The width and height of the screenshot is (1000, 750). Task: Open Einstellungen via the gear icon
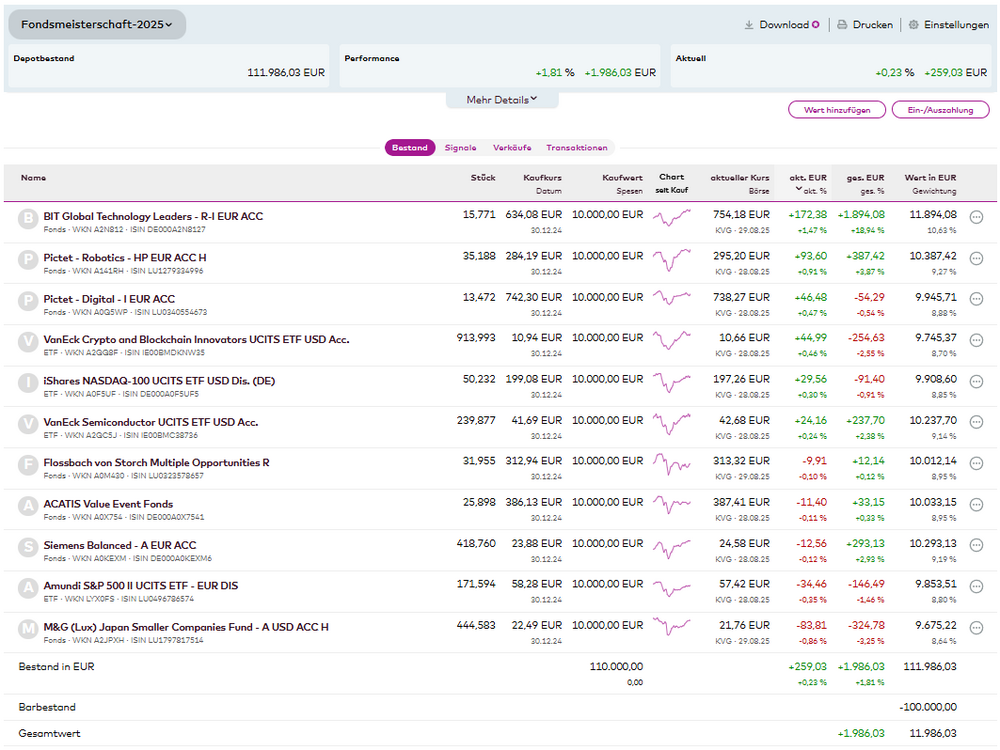click(914, 25)
